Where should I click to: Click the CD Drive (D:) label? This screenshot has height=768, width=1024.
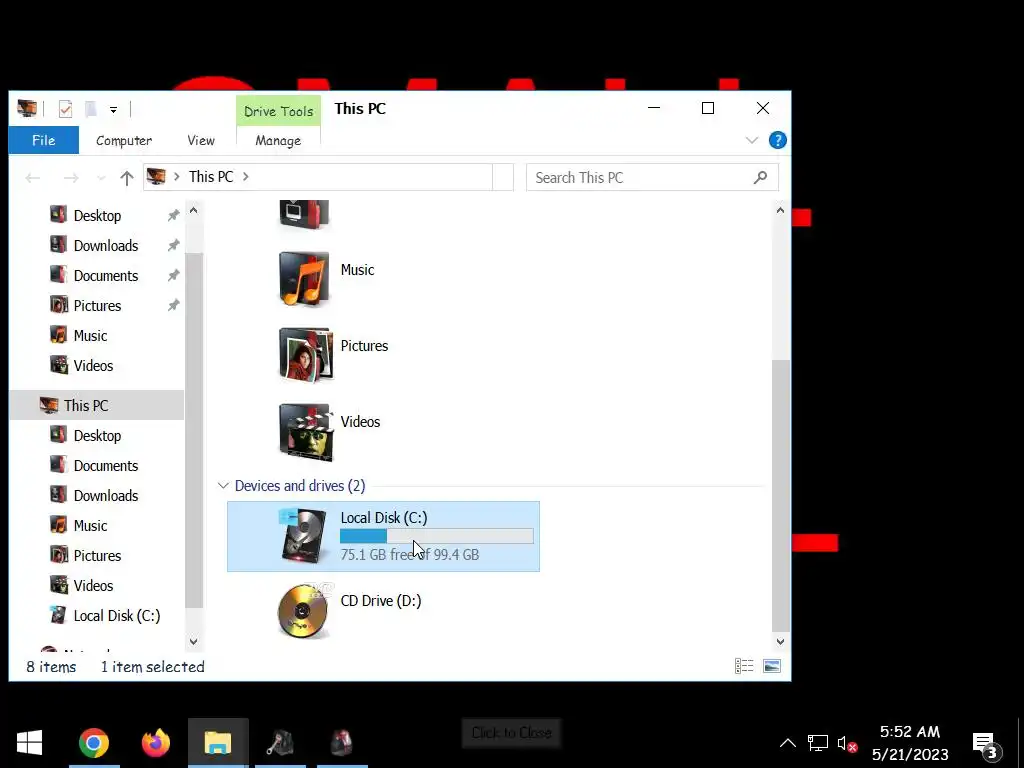[381, 601]
